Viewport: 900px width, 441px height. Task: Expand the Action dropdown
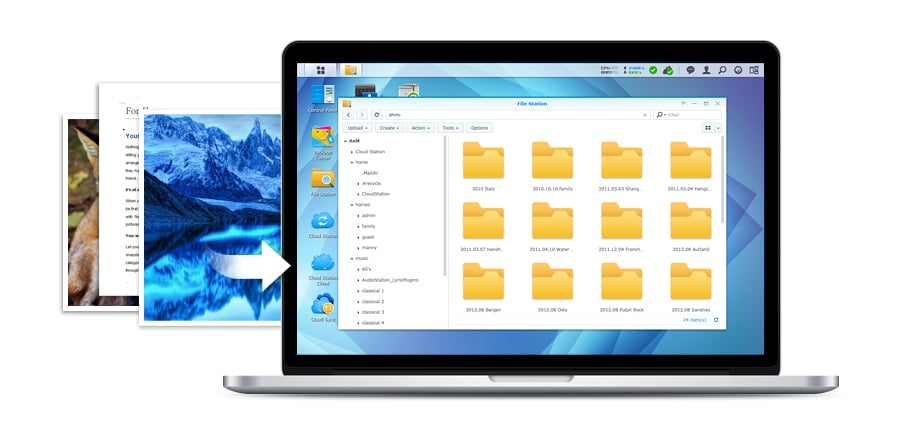(x=420, y=128)
